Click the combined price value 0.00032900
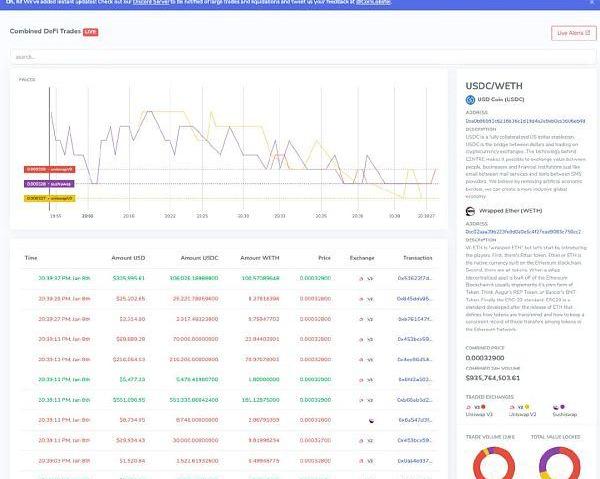The image size is (600, 479). (485, 358)
